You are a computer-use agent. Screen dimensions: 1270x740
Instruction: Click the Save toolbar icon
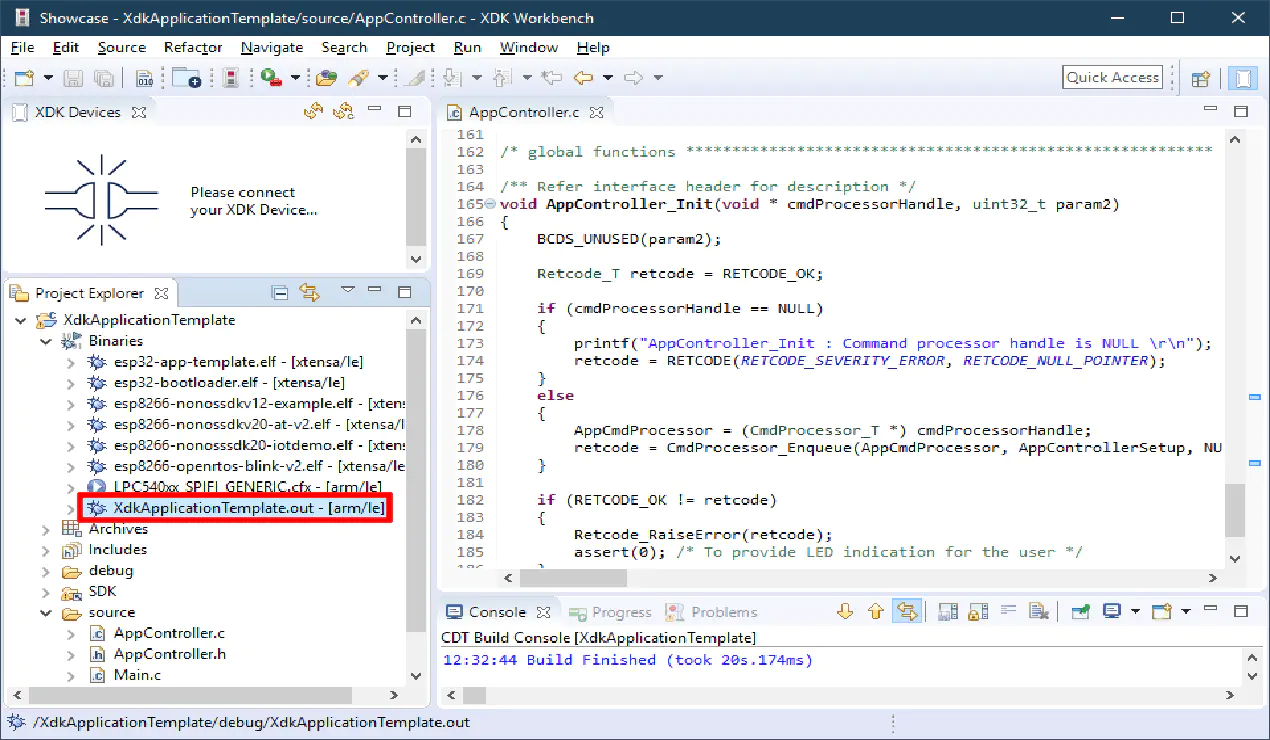click(73, 78)
